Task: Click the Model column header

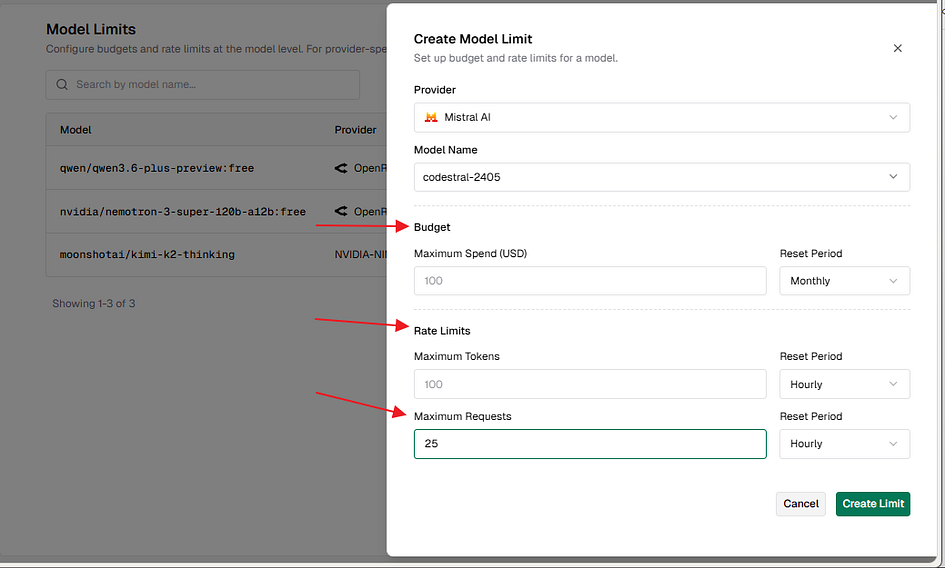Action: click(x=76, y=130)
